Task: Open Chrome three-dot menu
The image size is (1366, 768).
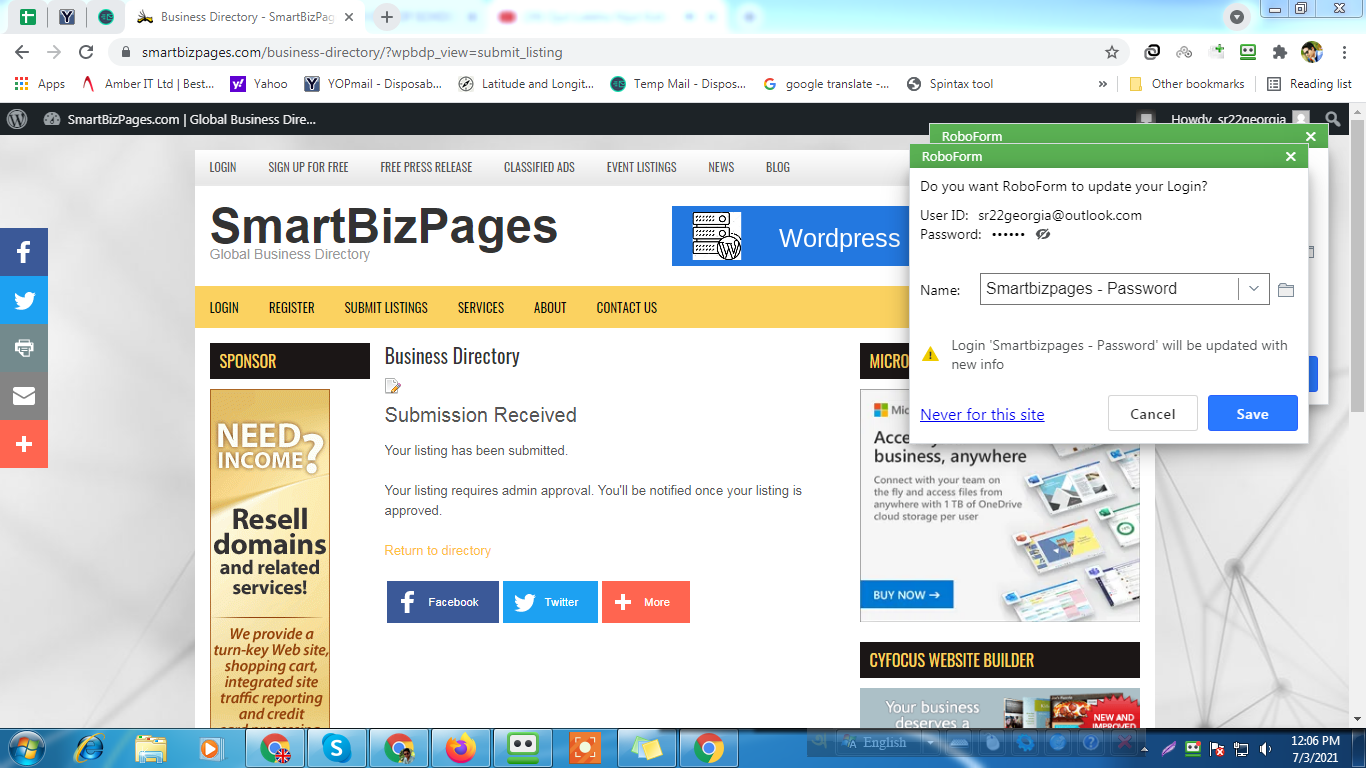Action: (x=1342, y=52)
